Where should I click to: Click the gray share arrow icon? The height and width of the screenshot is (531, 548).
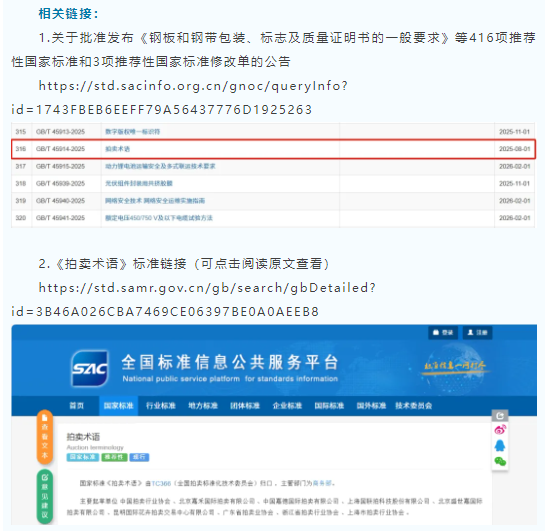point(500,416)
